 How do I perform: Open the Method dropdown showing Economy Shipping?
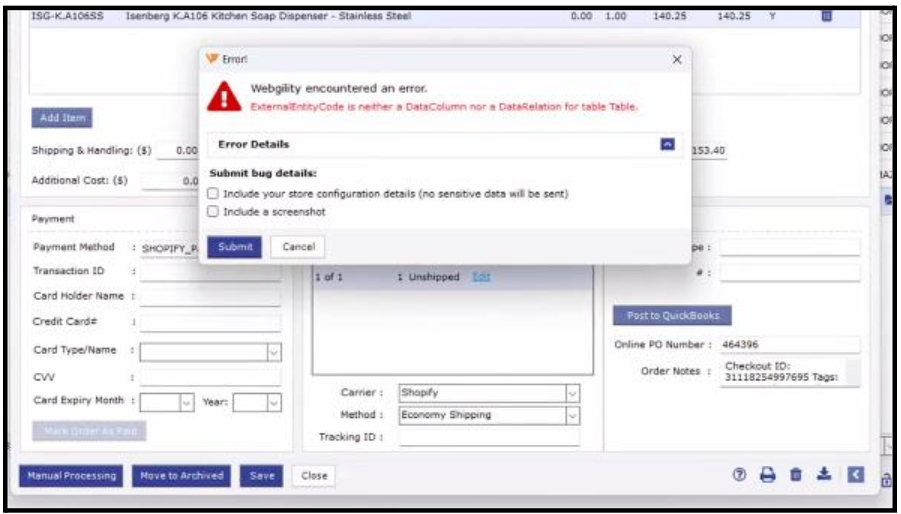tap(572, 415)
